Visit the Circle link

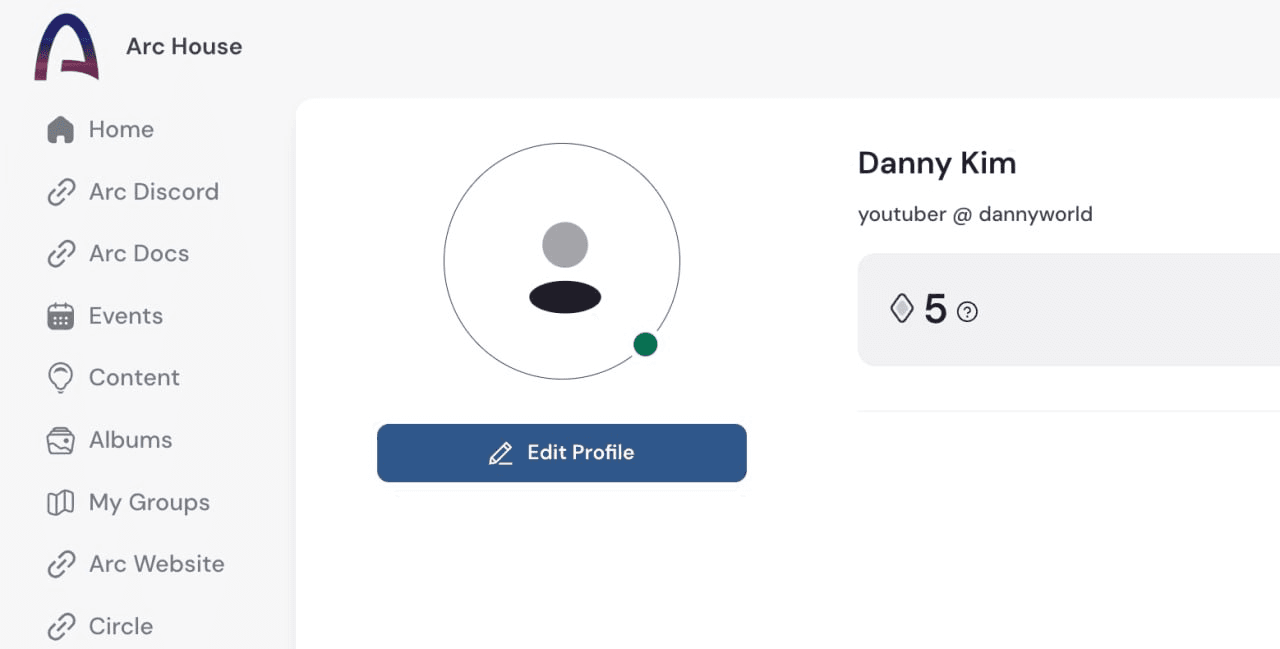(x=120, y=625)
